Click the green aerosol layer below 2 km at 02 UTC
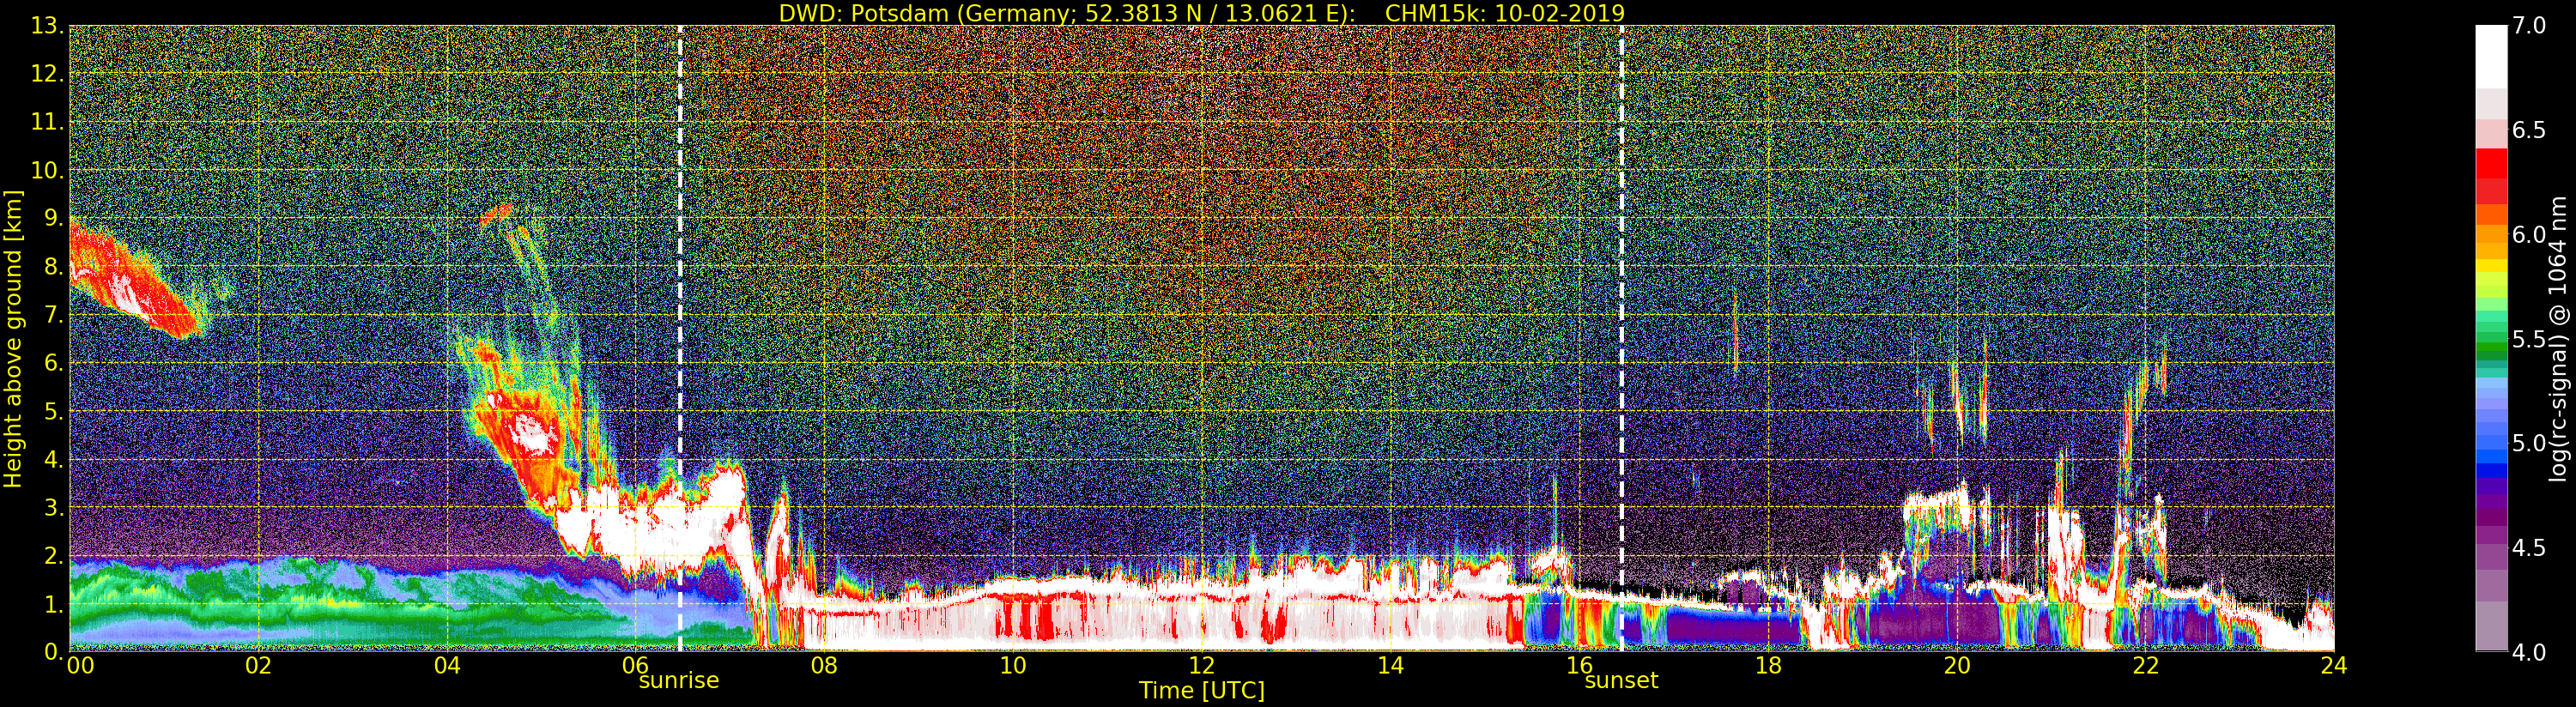The width and height of the screenshot is (2576, 707). tap(260, 605)
